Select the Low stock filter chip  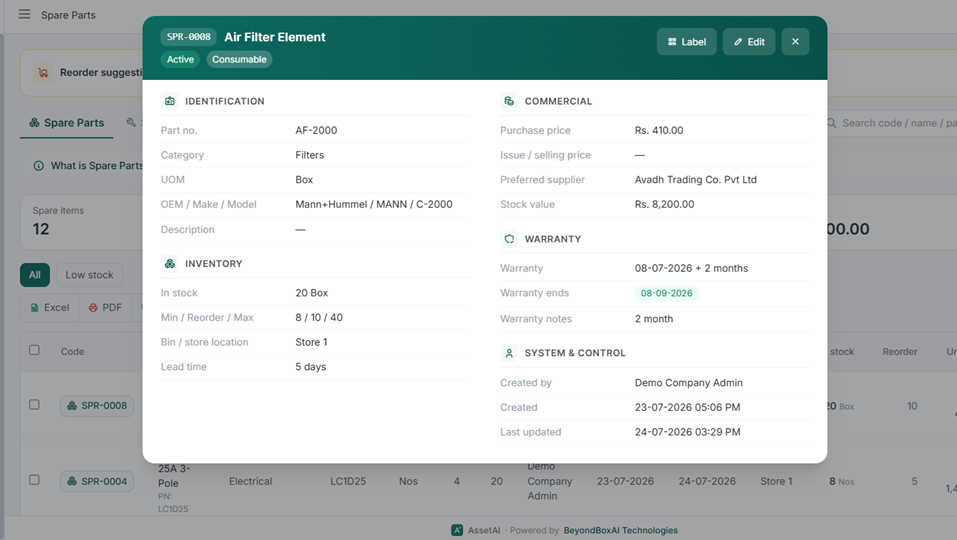coord(89,275)
